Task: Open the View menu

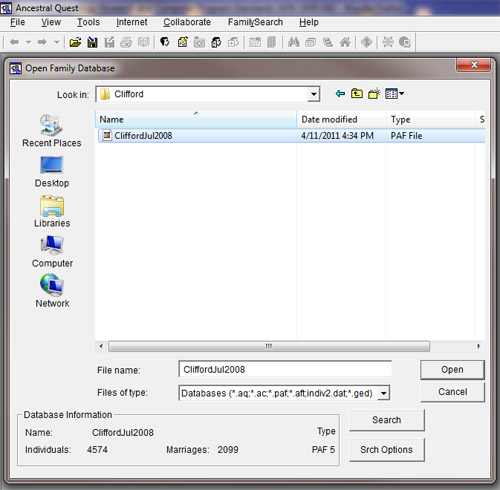Action: tap(51, 22)
